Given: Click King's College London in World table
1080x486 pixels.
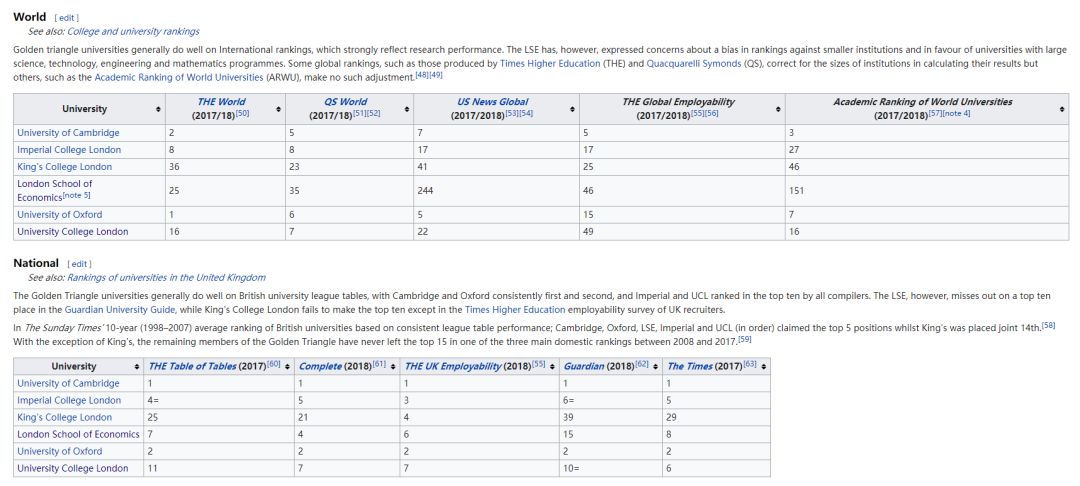Looking at the screenshot, I should point(64,167).
